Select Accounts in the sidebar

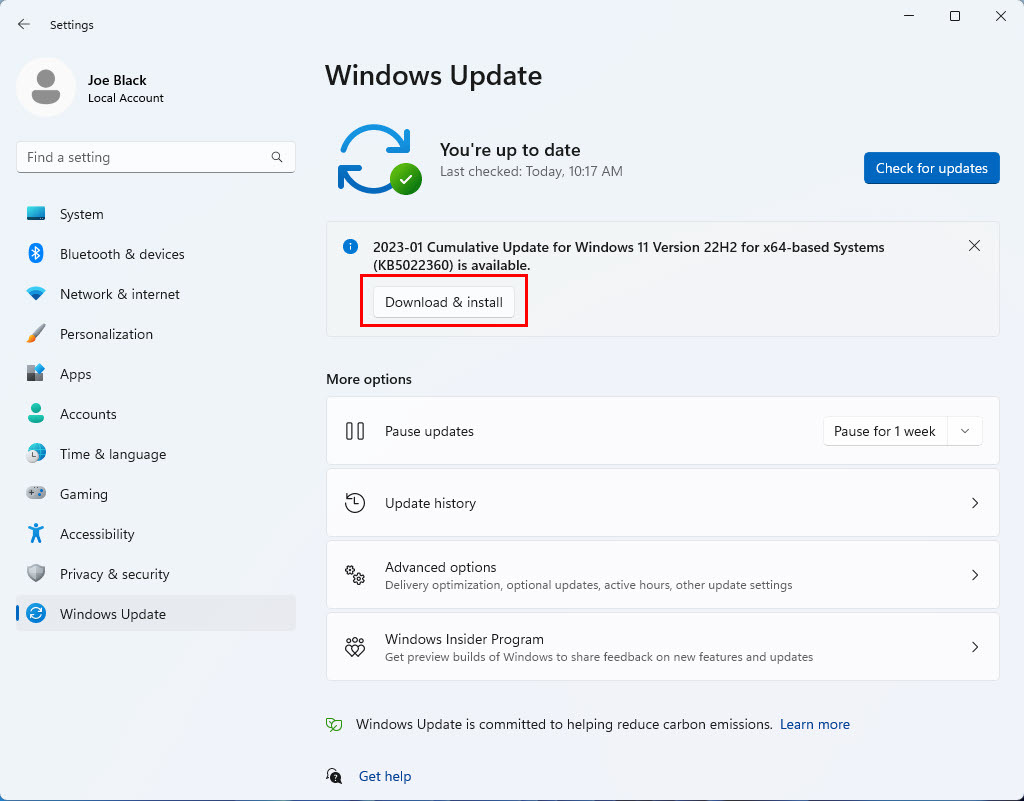88,414
